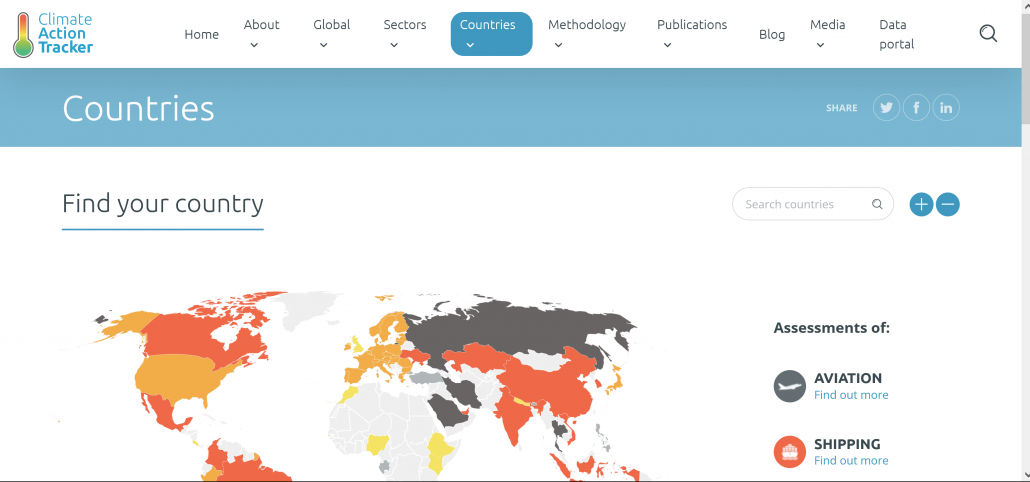The width and height of the screenshot is (1030, 482).
Task: Click the Assessments of: label
Action: (832, 328)
